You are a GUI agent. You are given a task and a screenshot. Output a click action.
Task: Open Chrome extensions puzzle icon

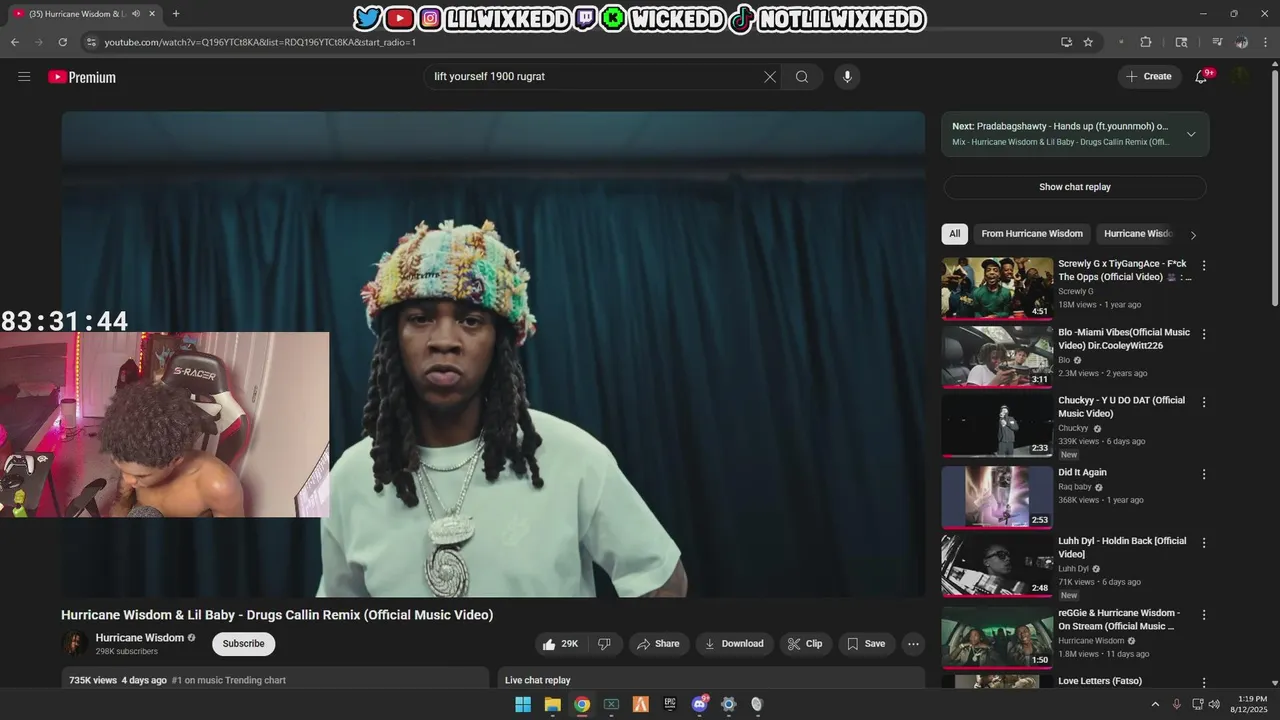pos(1146,42)
